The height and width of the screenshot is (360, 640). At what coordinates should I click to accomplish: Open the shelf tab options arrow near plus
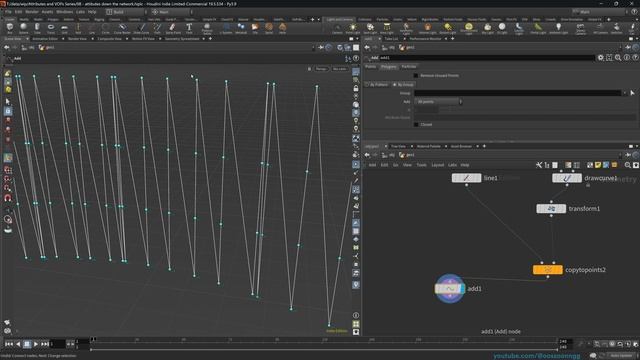[x=319, y=19]
